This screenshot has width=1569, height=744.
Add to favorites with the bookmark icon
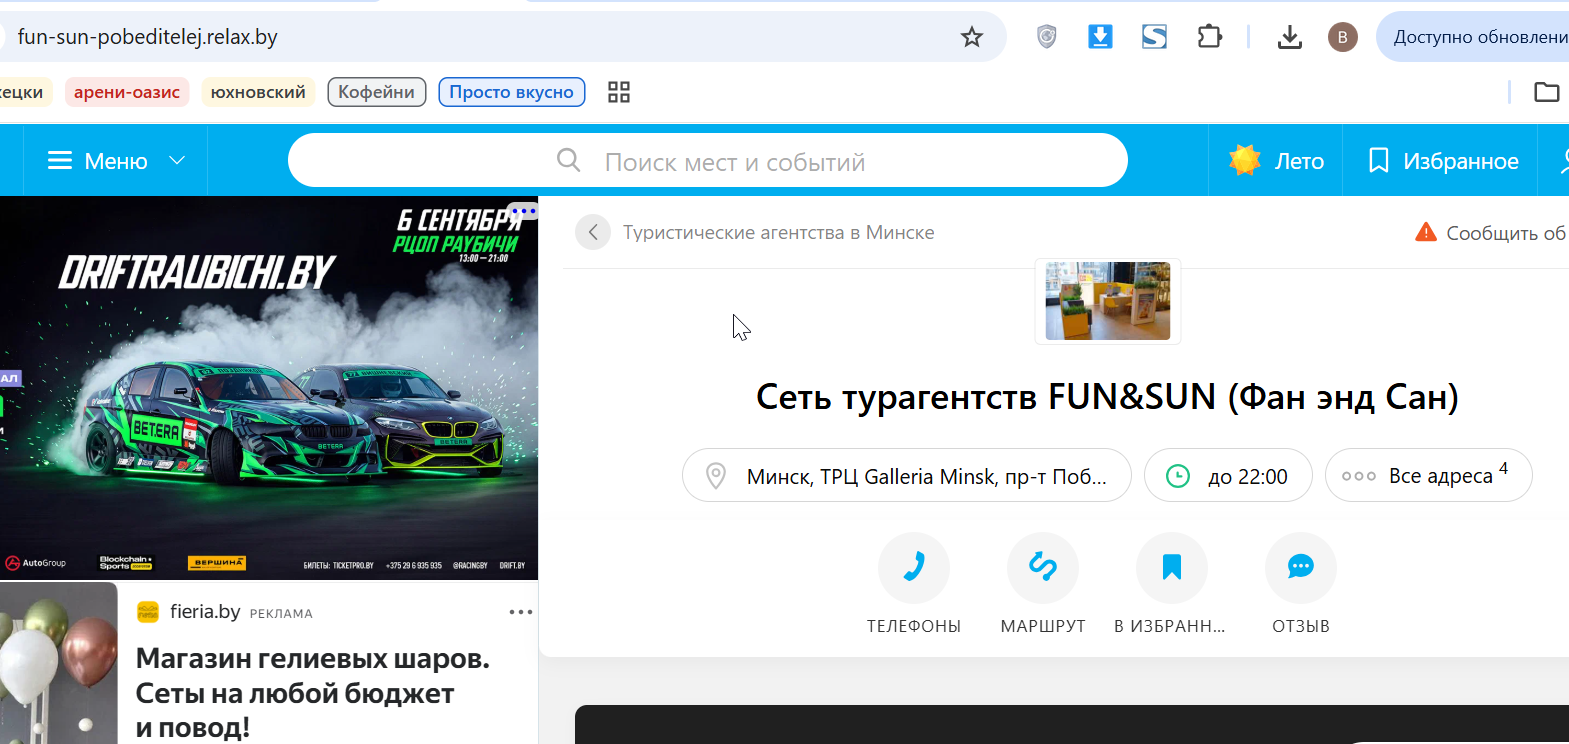(x=1172, y=568)
